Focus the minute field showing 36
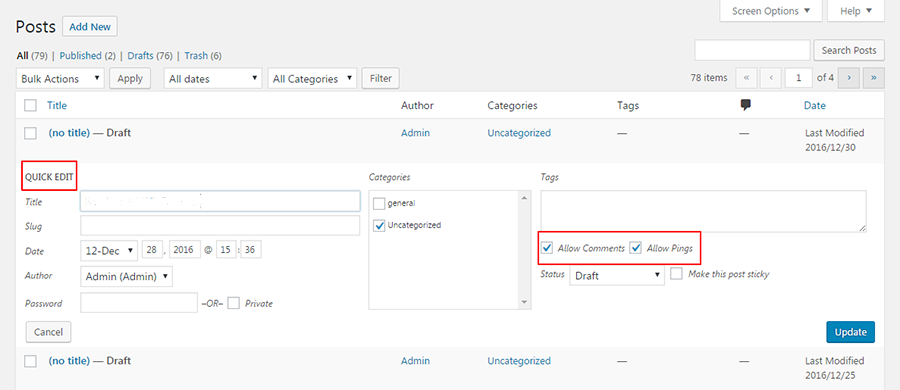This screenshot has width=900, height=390. coord(251,250)
